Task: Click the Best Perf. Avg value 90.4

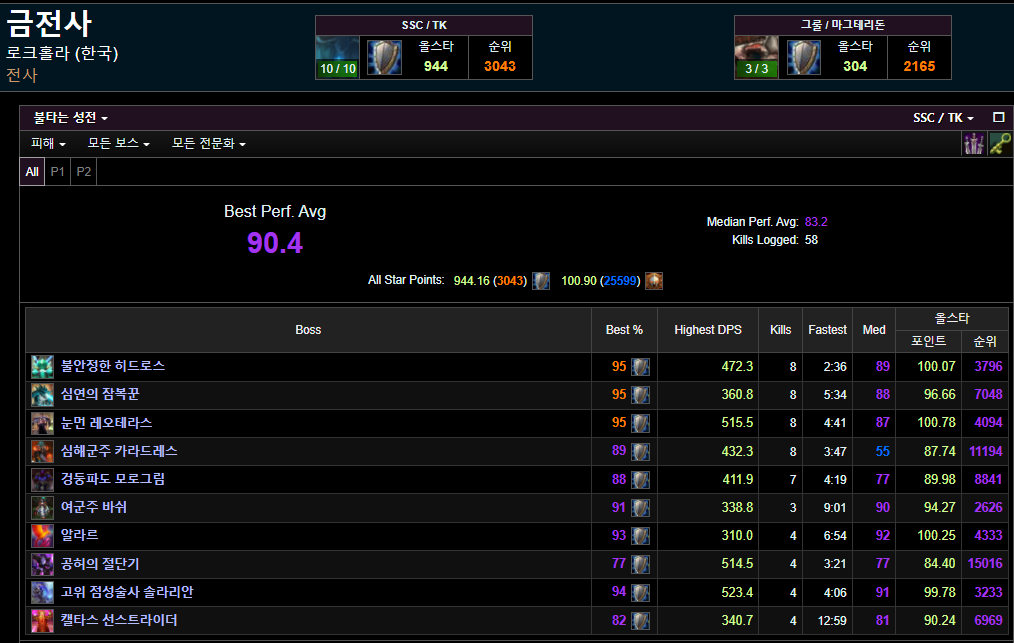Action: [x=275, y=243]
